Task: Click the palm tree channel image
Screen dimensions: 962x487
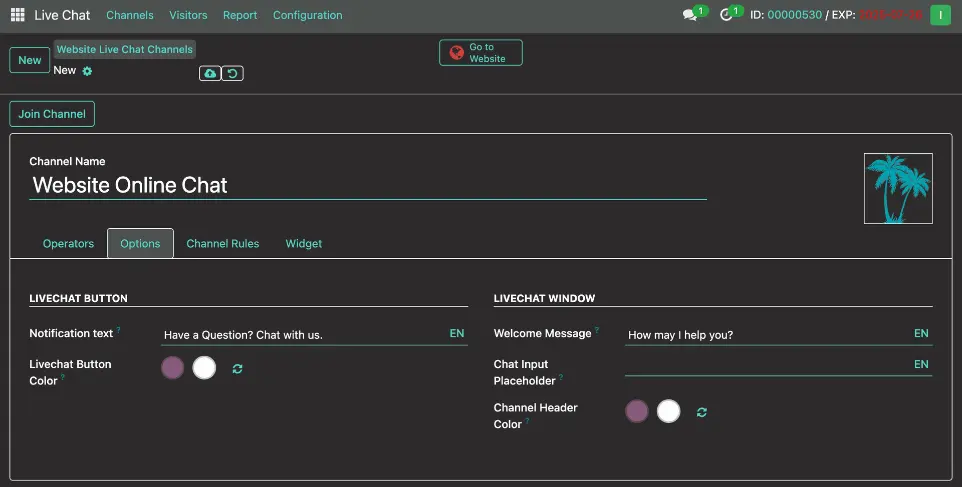Action: click(898, 188)
